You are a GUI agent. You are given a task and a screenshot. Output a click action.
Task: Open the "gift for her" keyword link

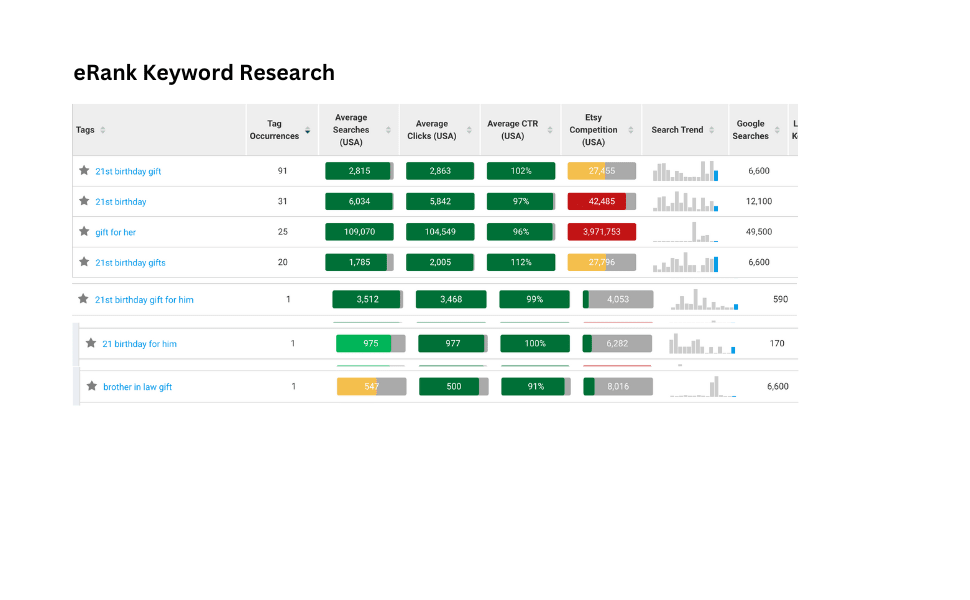tap(115, 232)
